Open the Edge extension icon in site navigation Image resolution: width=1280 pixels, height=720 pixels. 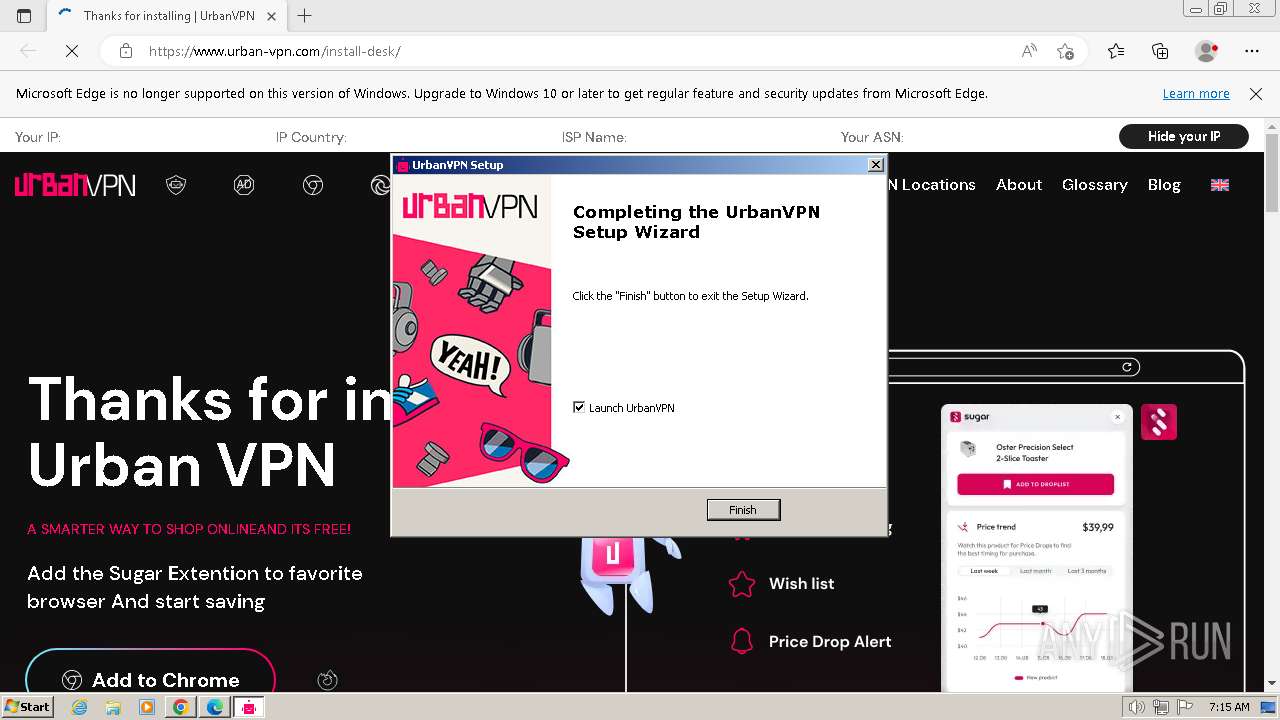pos(381,185)
